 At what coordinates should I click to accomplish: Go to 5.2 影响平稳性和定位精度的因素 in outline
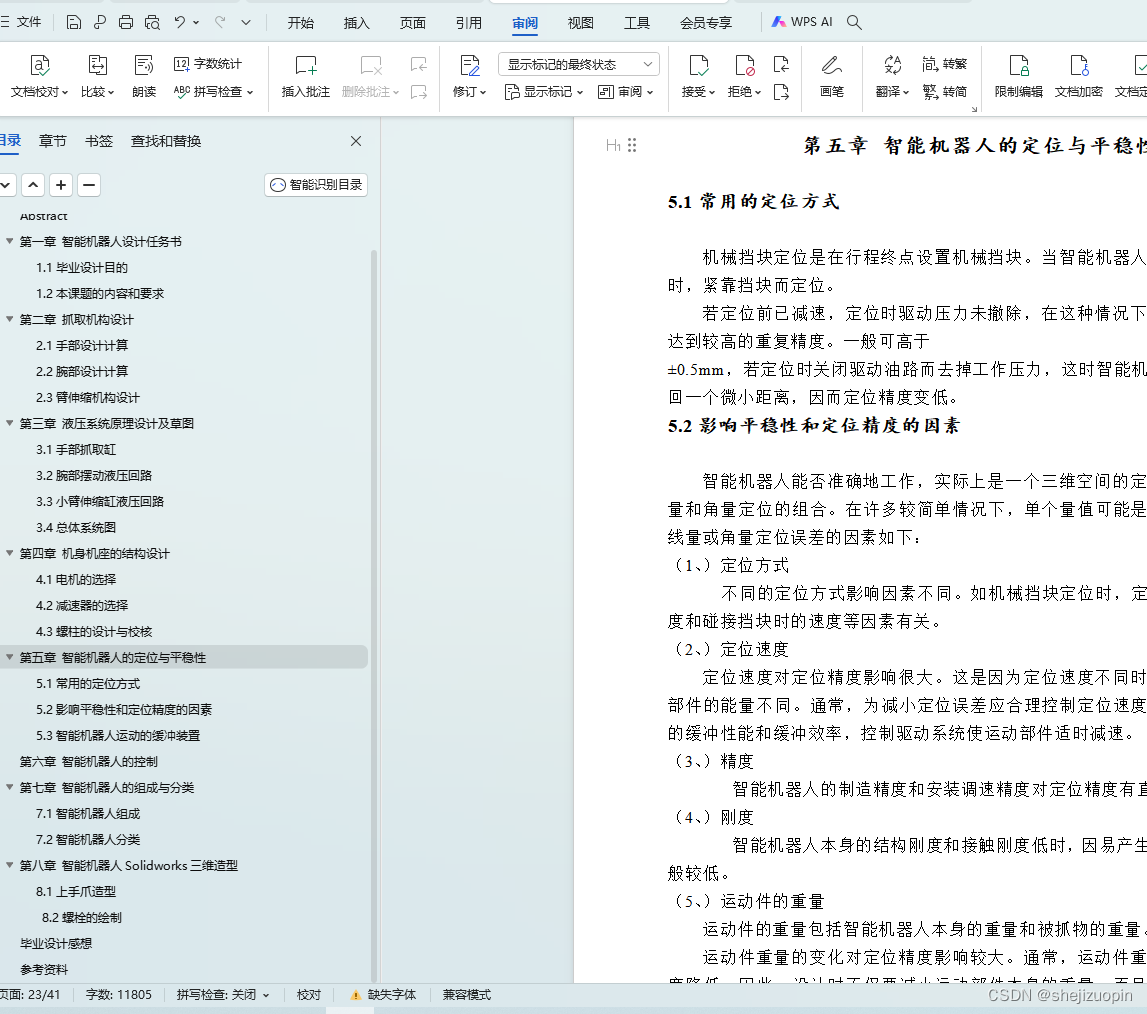[x=124, y=710]
